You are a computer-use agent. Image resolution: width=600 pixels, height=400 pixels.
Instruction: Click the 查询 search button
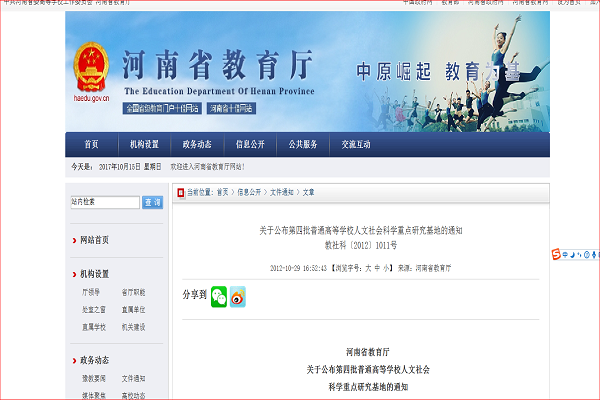tap(152, 202)
